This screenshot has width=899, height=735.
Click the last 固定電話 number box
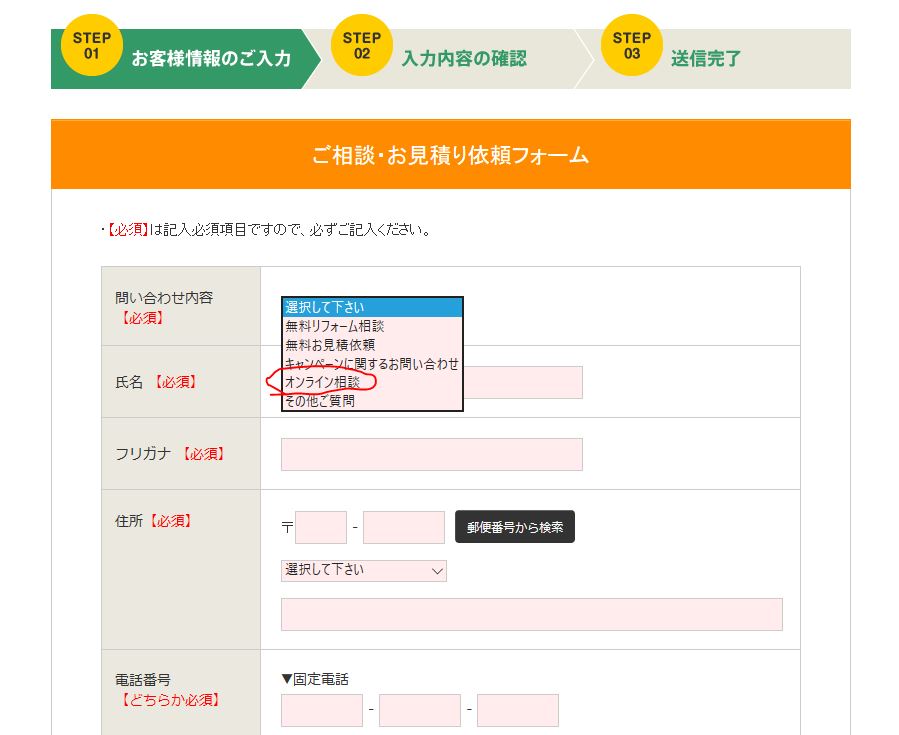click(518, 710)
